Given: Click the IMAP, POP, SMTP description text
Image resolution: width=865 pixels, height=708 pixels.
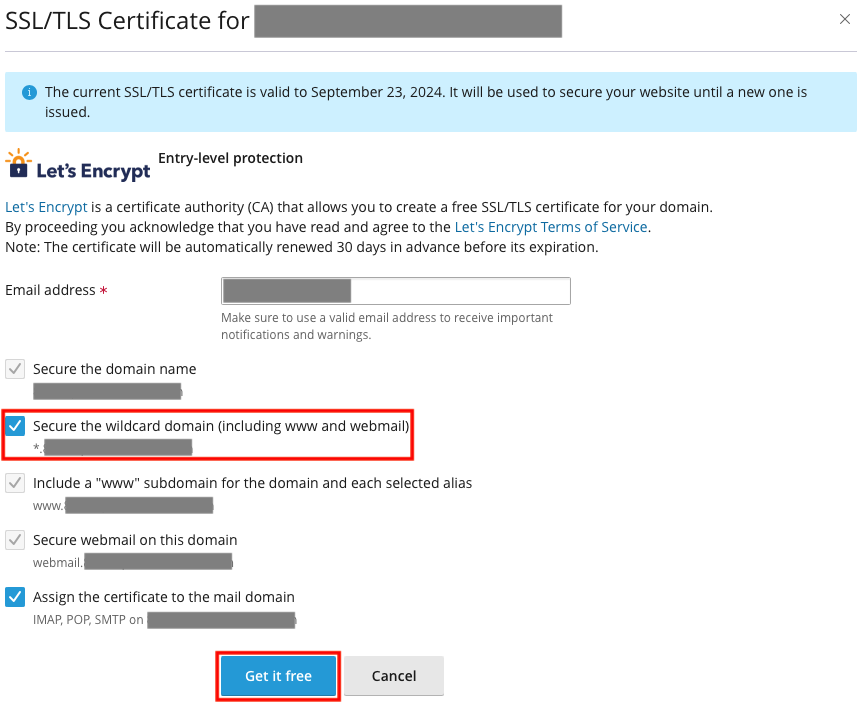Looking at the screenshot, I should (x=88, y=620).
